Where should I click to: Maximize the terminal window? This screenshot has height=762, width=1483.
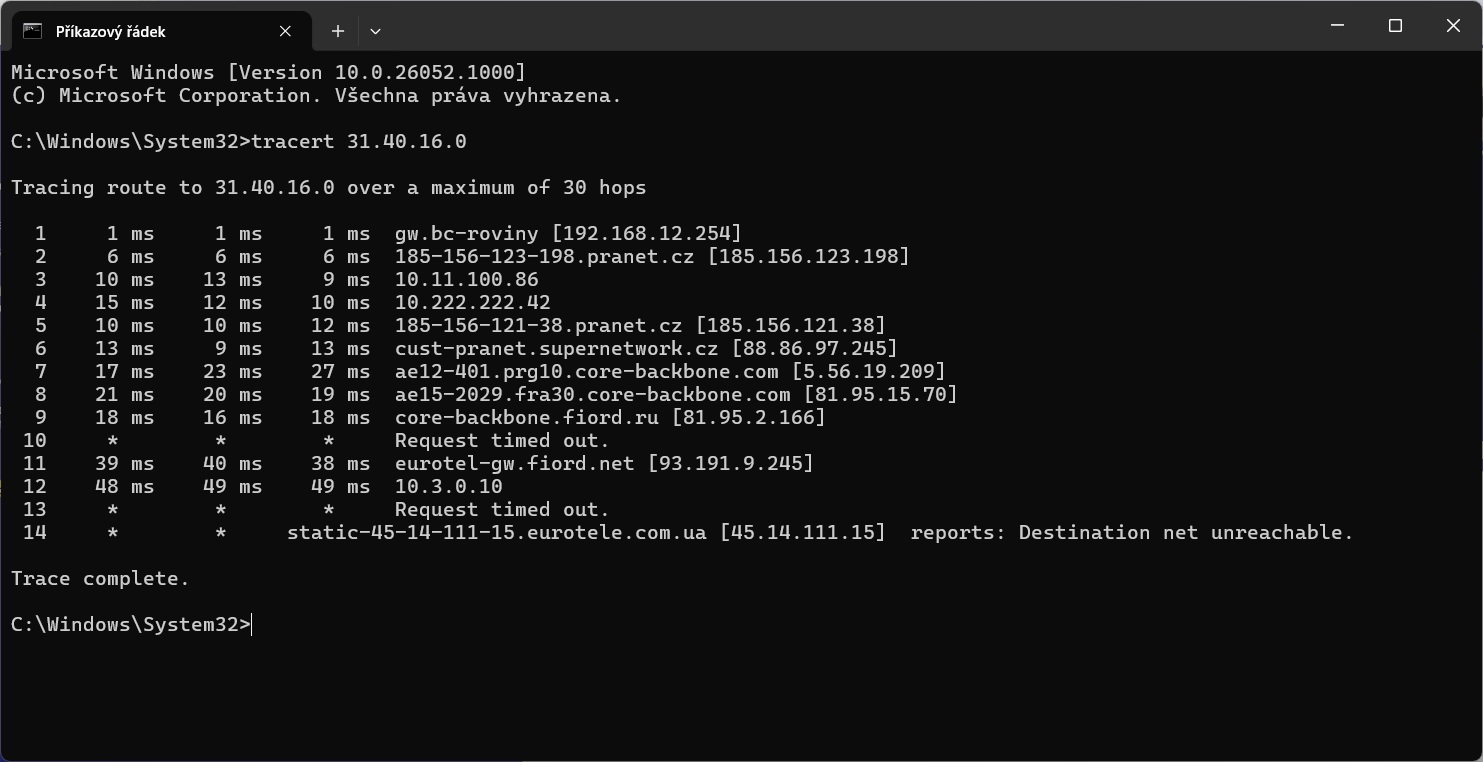point(1396,26)
